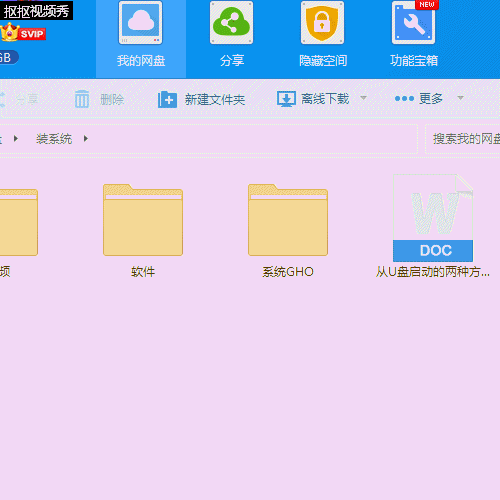Click the SVIP crown badge

(x=23, y=33)
